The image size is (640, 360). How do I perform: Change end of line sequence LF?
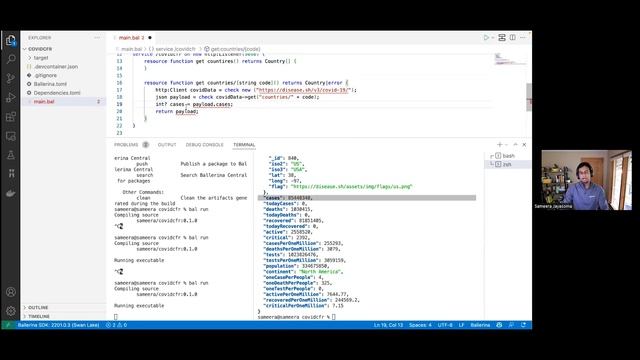point(461,325)
